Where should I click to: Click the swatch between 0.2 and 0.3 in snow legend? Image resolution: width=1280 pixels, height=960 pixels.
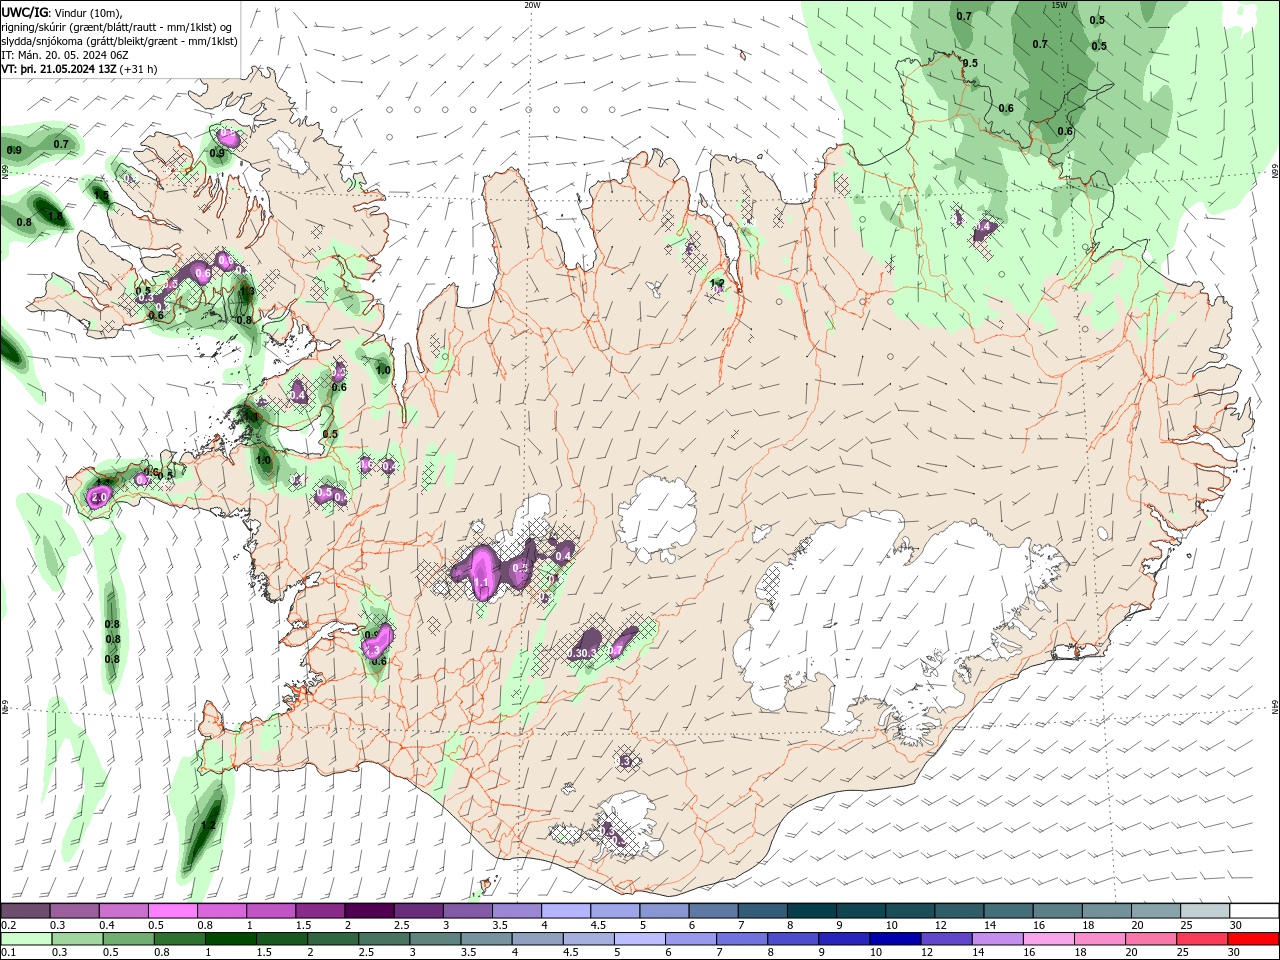[25, 911]
